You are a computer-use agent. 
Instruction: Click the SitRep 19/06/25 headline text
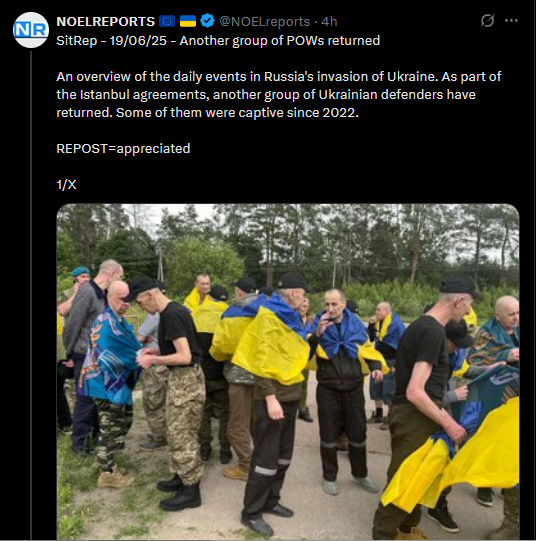(218, 41)
